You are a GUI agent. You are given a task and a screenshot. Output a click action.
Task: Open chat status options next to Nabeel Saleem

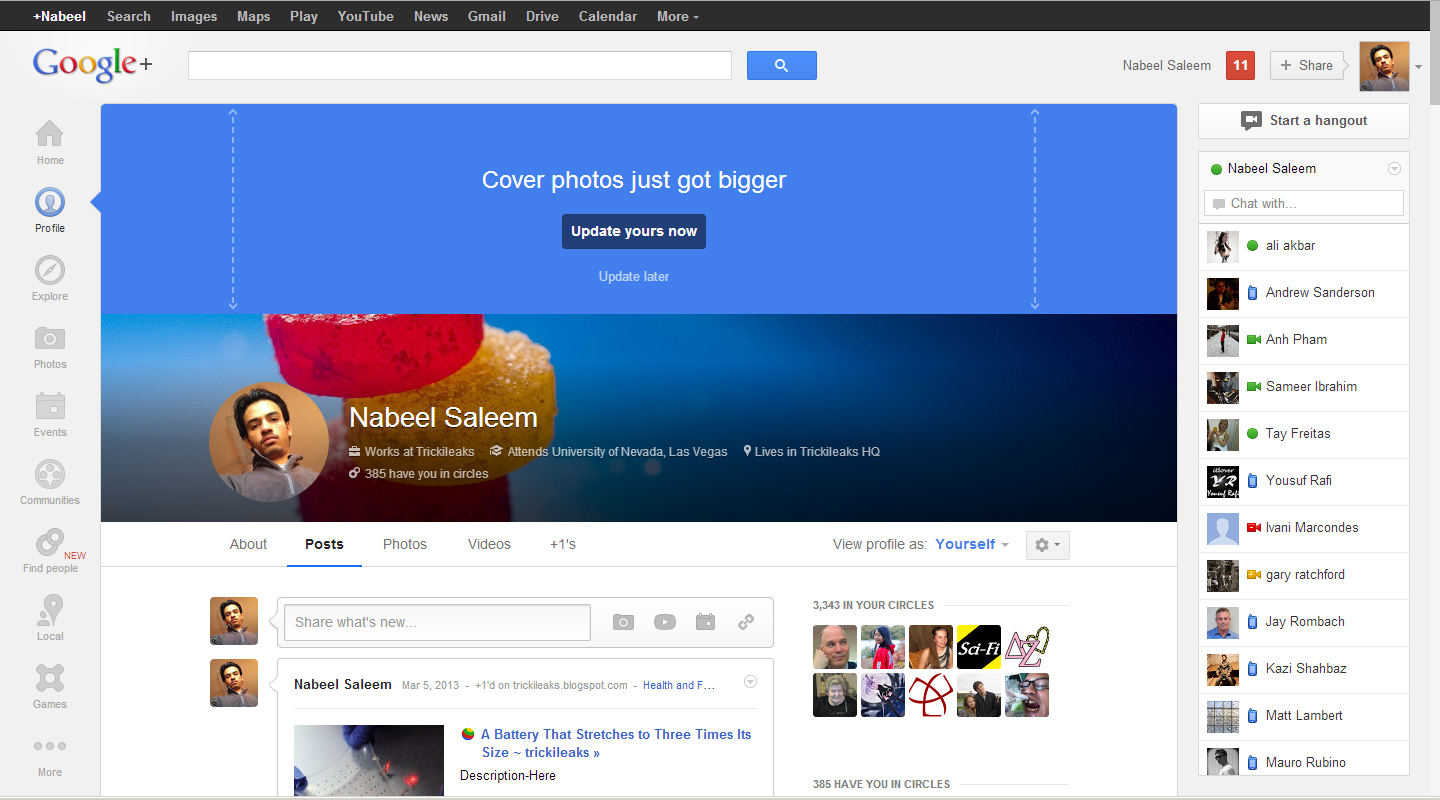[x=1395, y=169]
